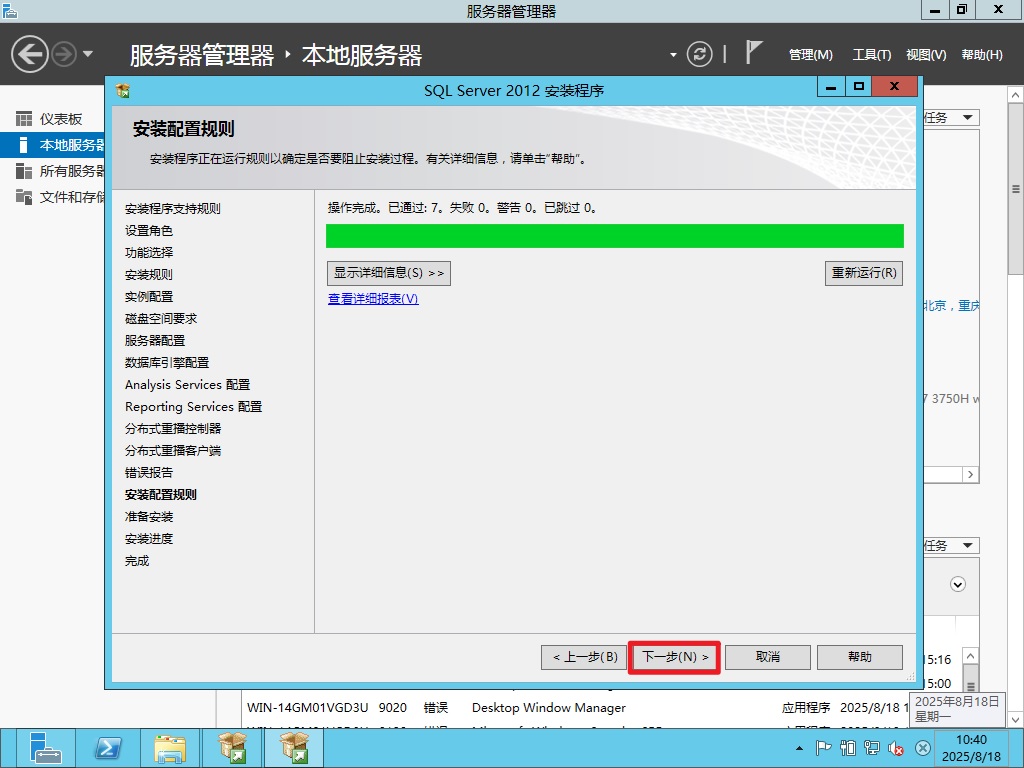Click the Server Manager forward arrow button

tap(64, 54)
